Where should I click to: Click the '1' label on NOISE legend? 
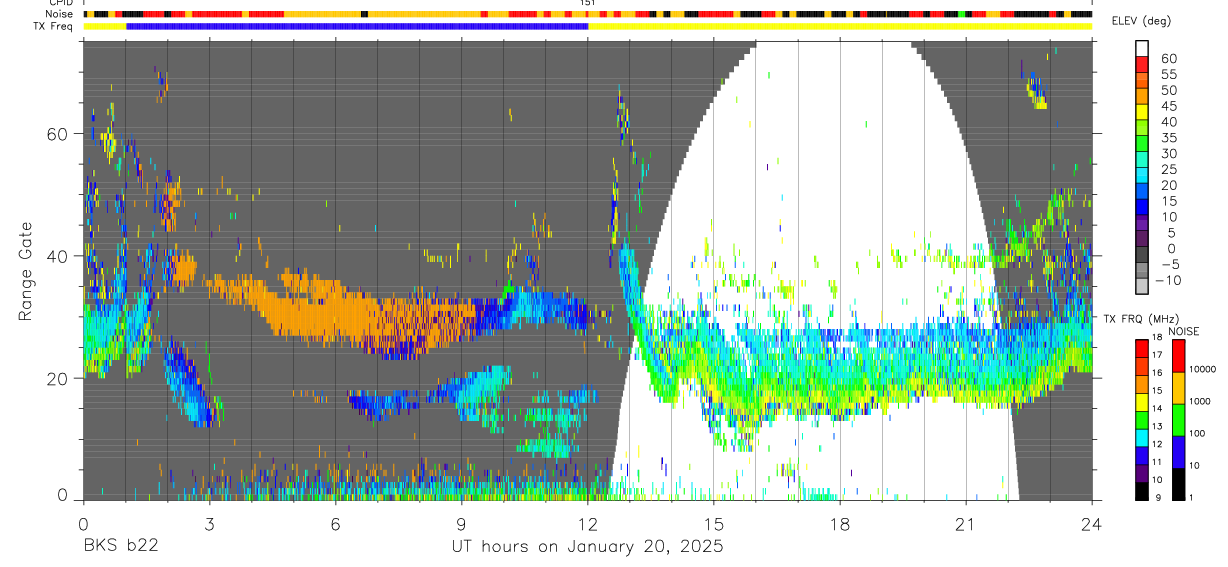click(1193, 498)
